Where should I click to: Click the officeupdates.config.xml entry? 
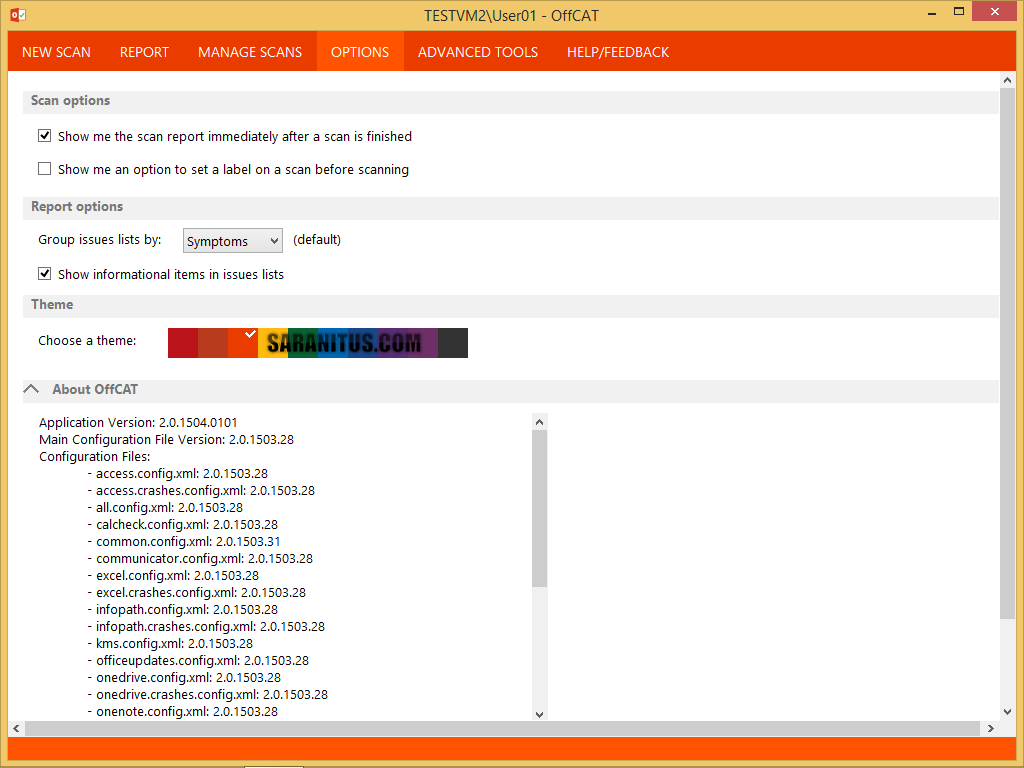click(199, 660)
